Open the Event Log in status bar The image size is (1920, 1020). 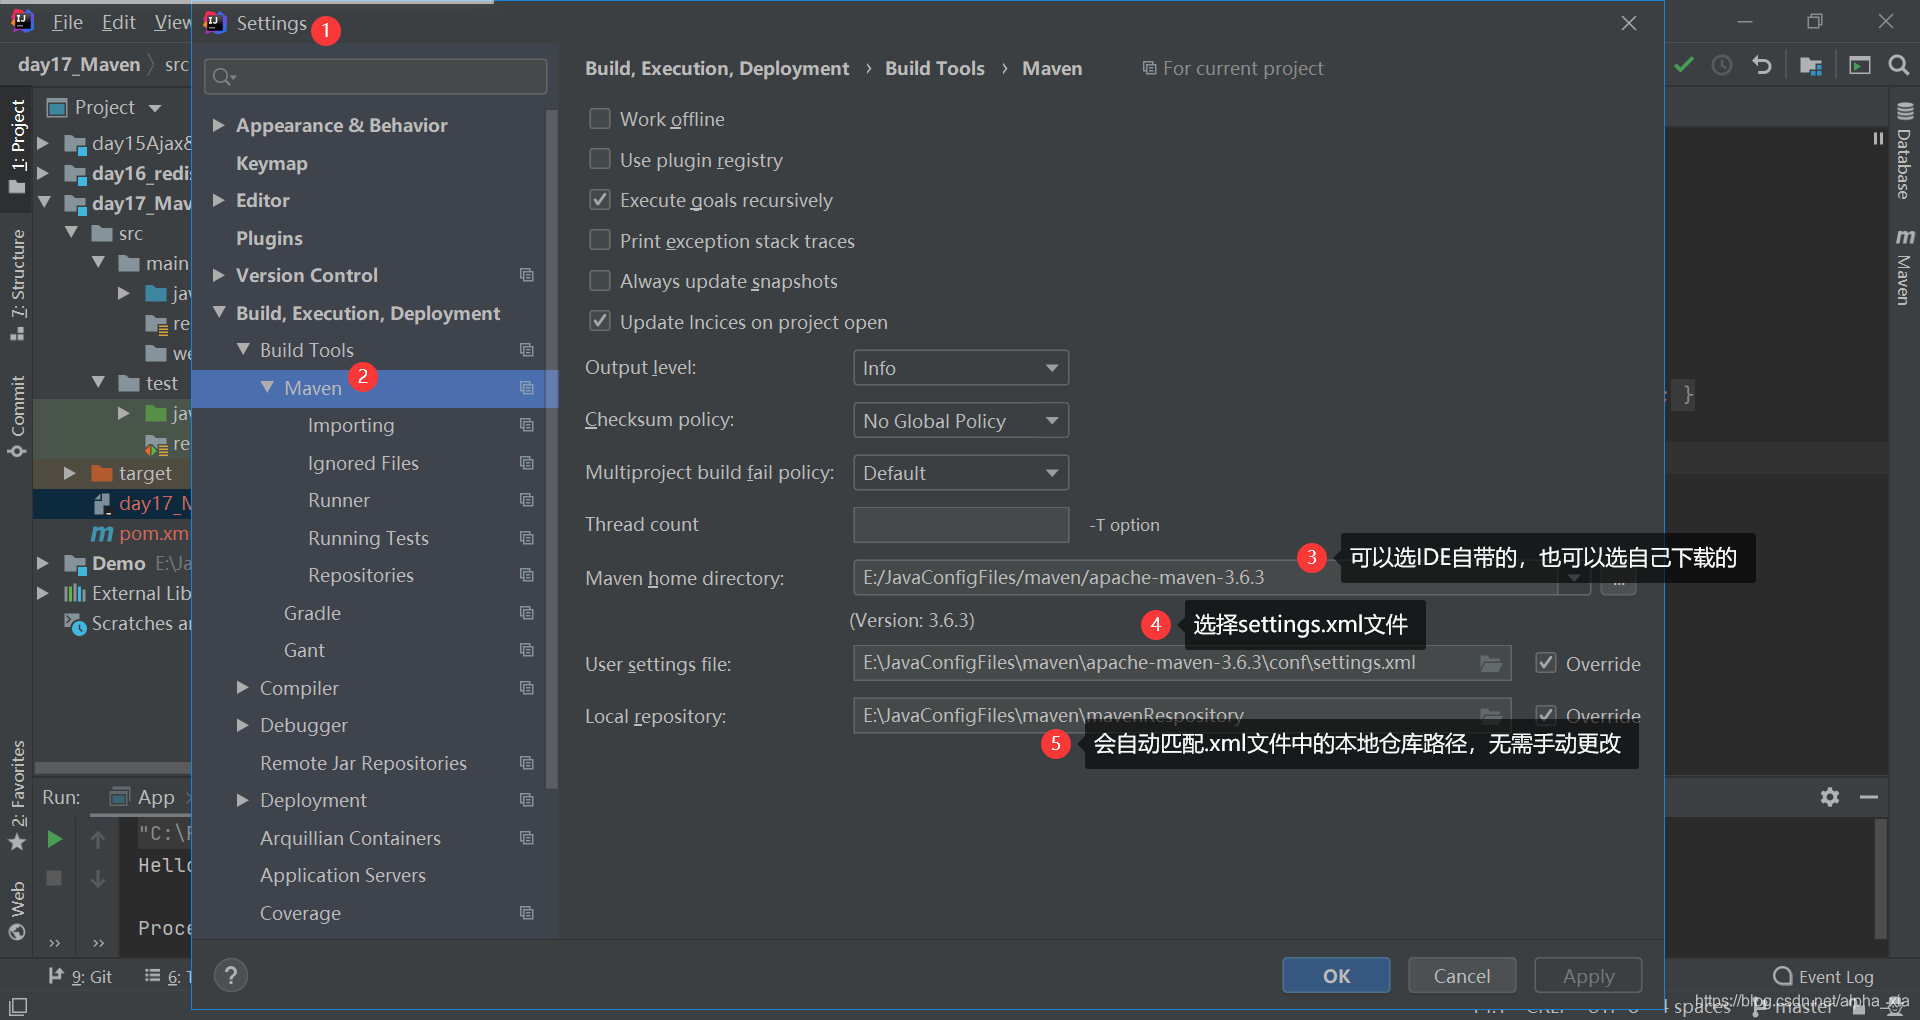coord(1824,976)
